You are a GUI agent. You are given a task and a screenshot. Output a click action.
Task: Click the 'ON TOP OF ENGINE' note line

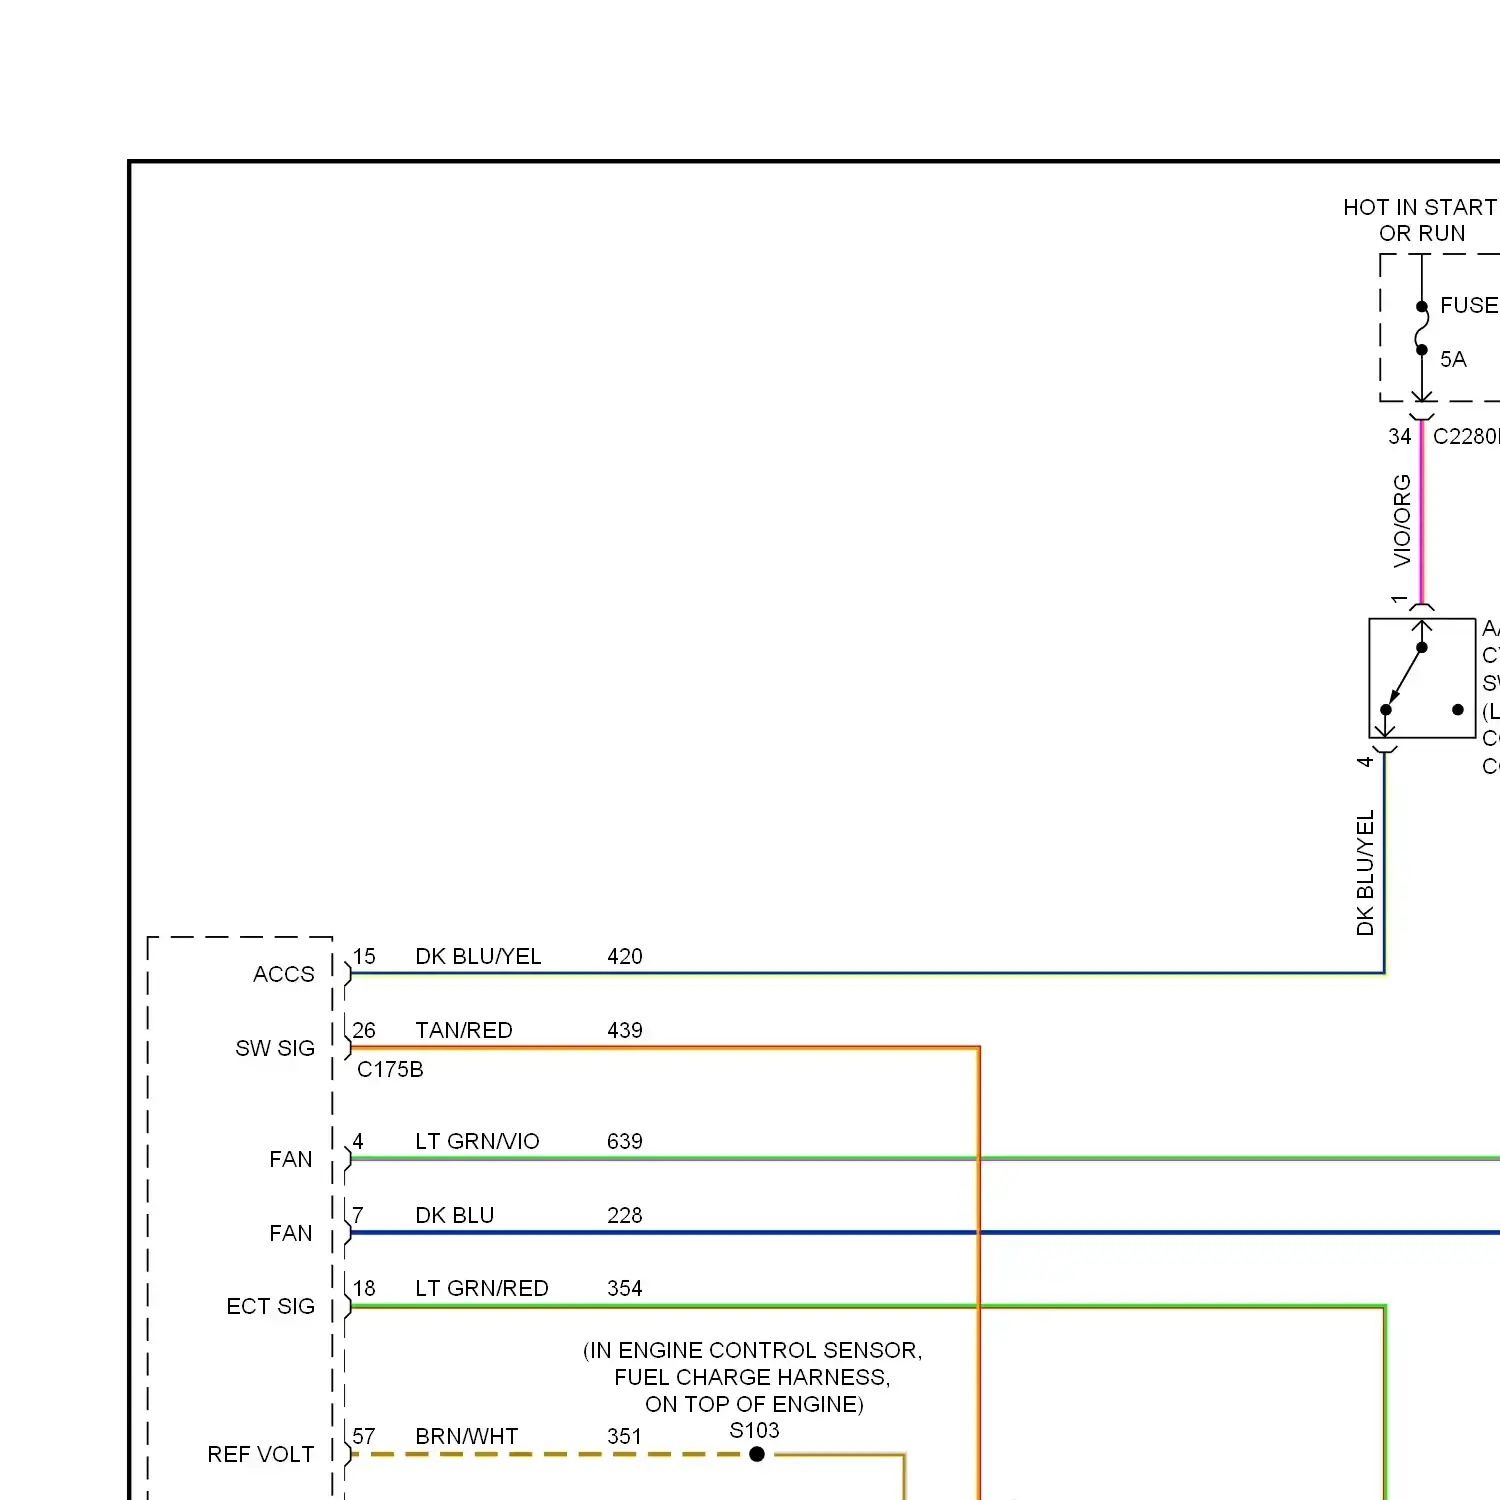tap(754, 1404)
